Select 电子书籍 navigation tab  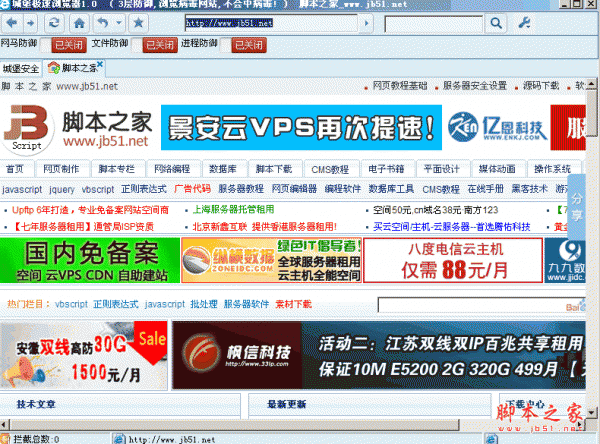tap(386, 169)
